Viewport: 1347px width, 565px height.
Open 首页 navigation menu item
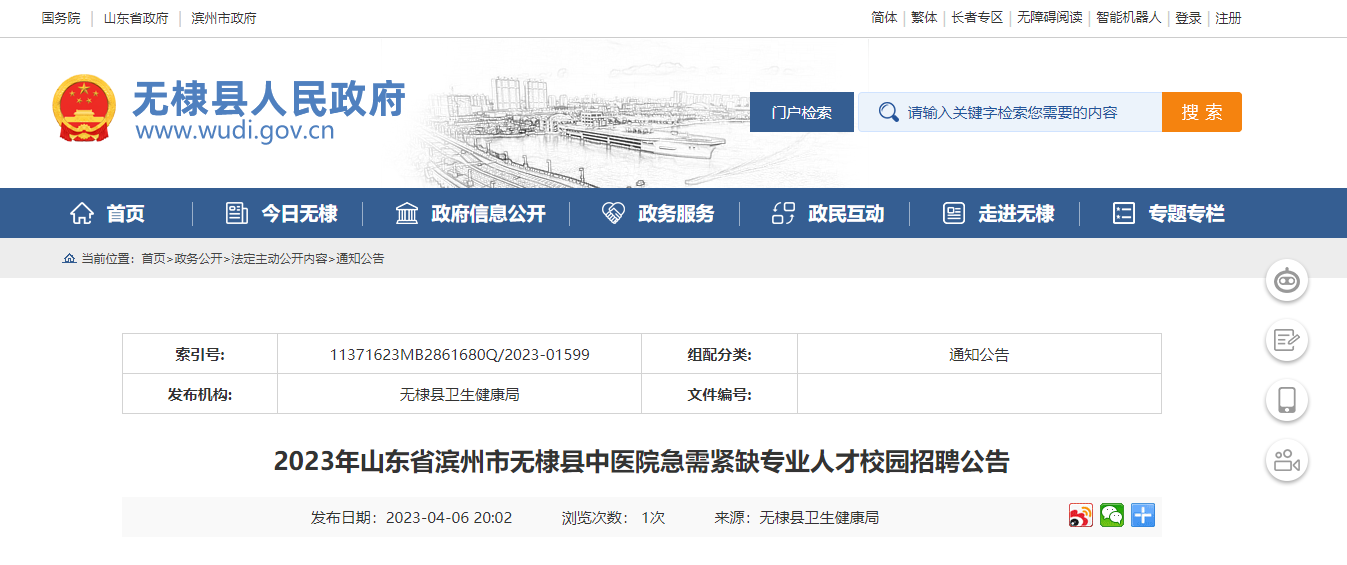126,213
